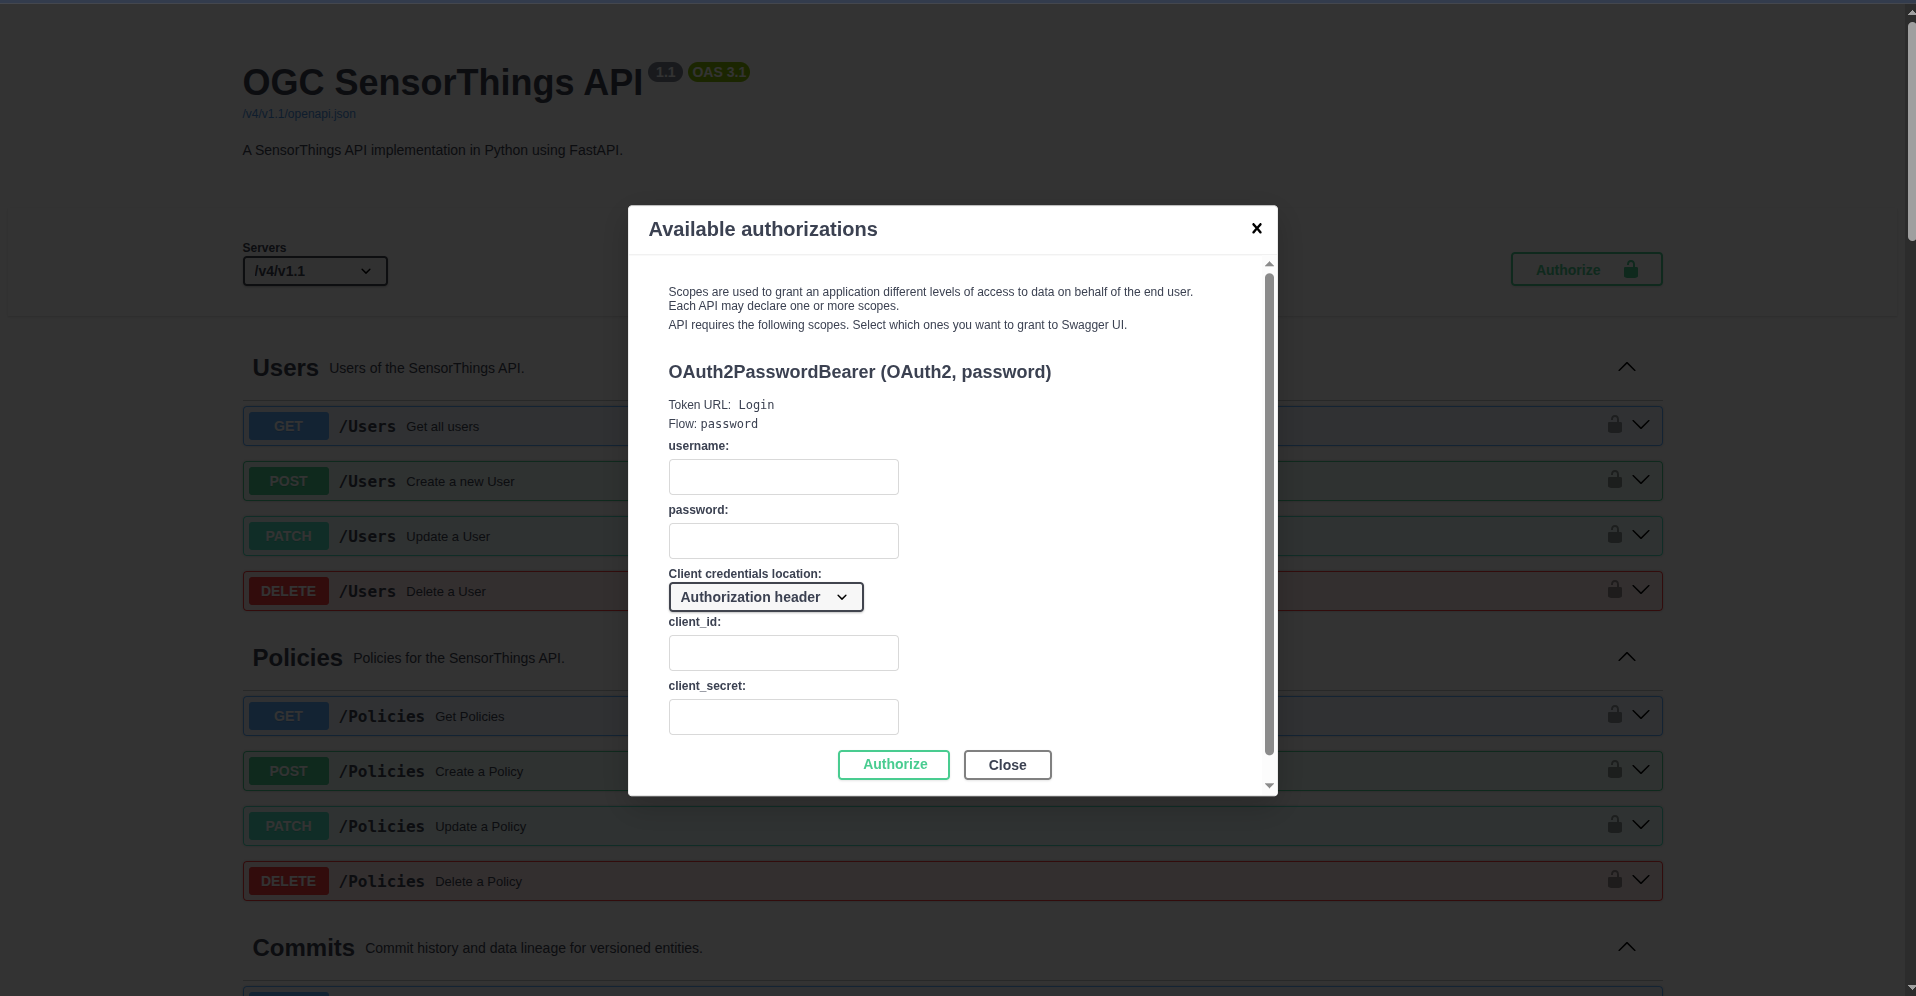Click the lock icon on POST /Policies row
The image size is (1916, 996).
pos(1614,770)
